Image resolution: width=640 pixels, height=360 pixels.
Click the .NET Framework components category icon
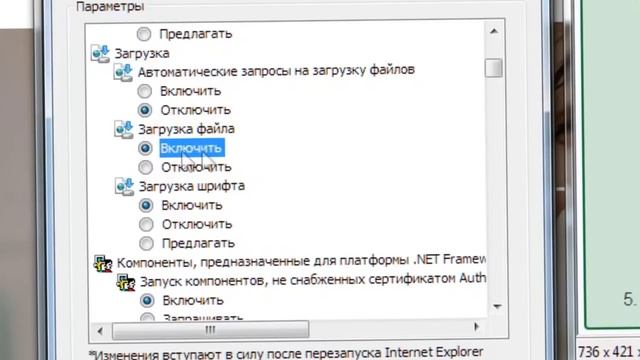(x=102, y=263)
